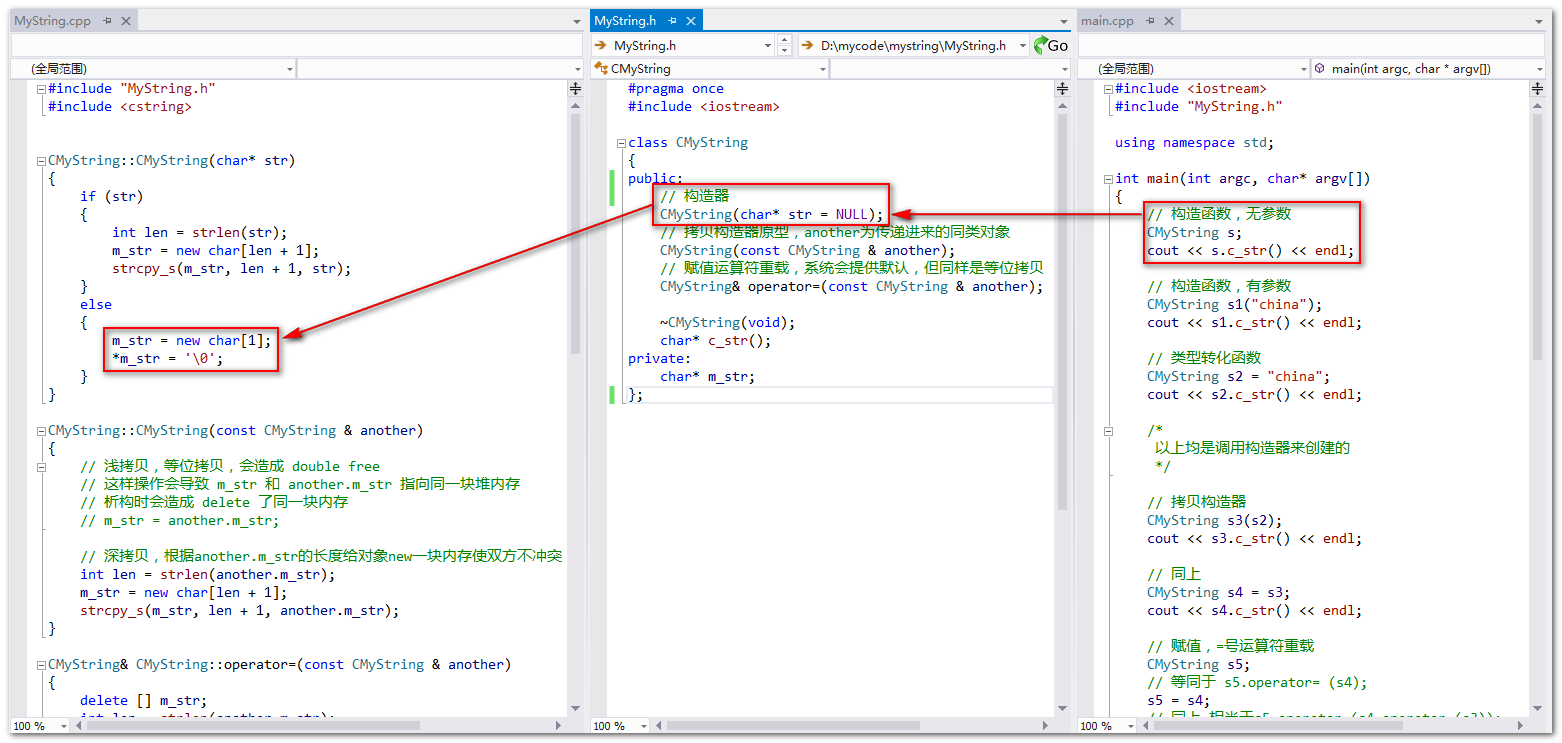
Task: Switch to the MyString.h tab
Action: [x=625, y=20]
